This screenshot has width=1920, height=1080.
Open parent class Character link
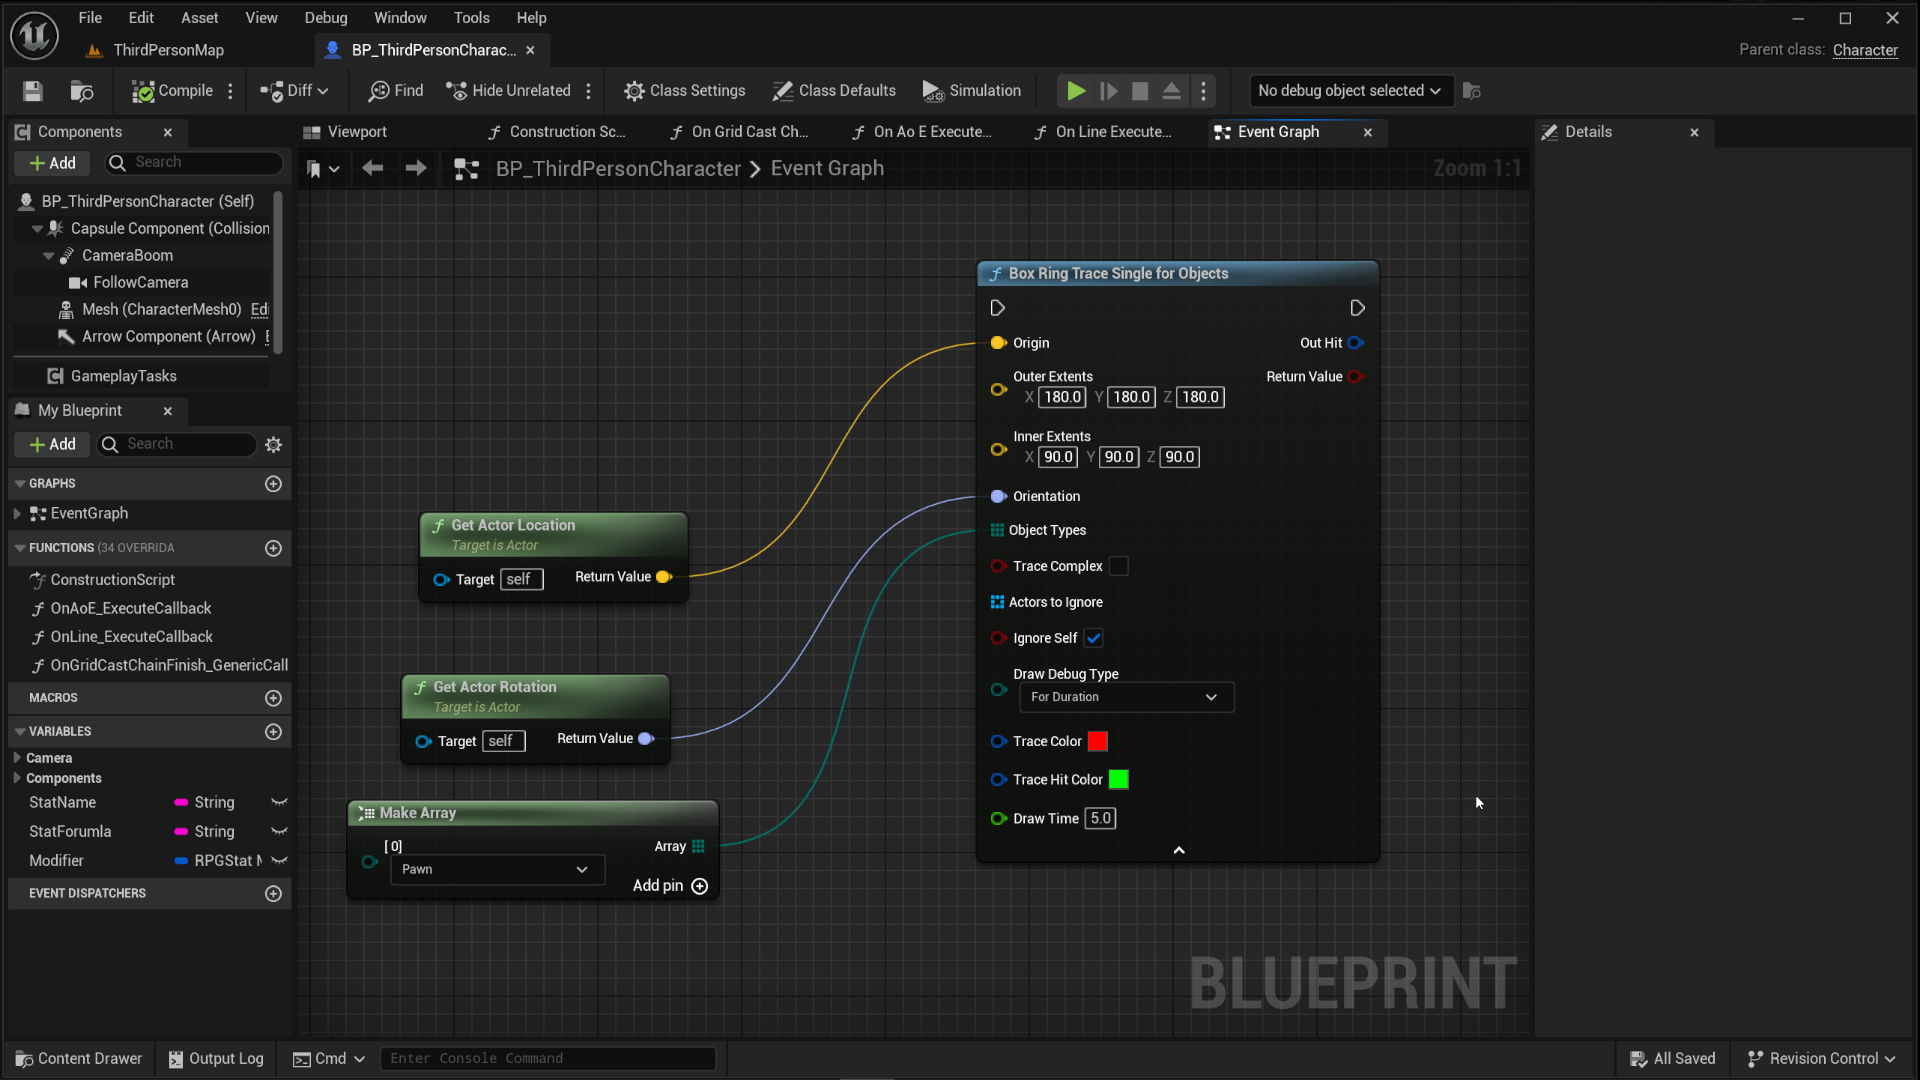1865,50
